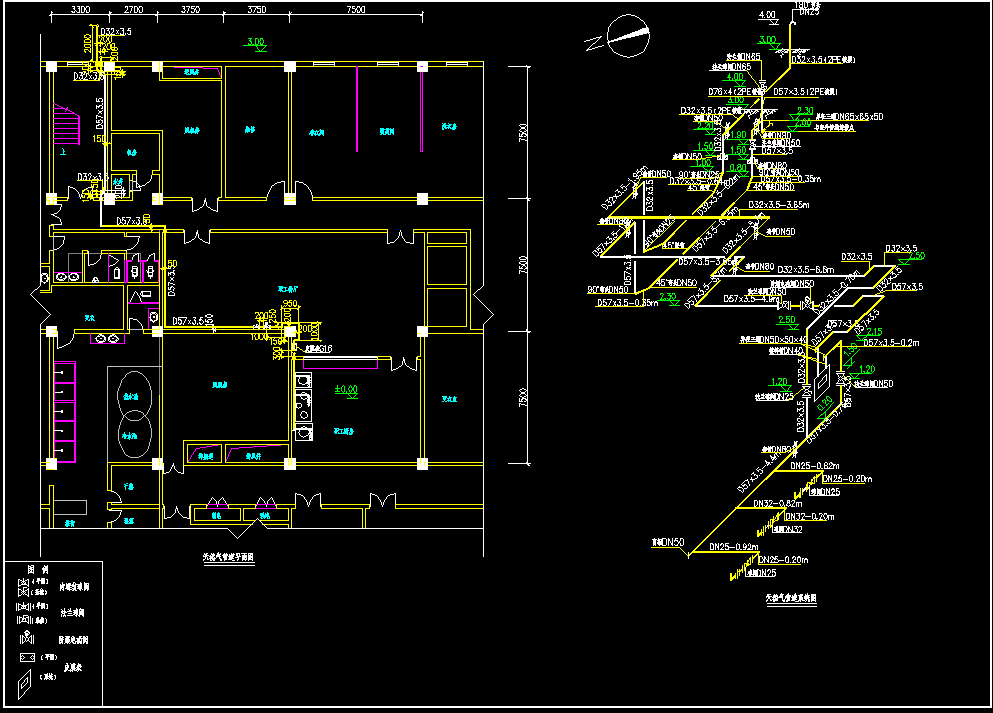Select the lower oval tank outline
993x713 pixels.
click(133, 430)
